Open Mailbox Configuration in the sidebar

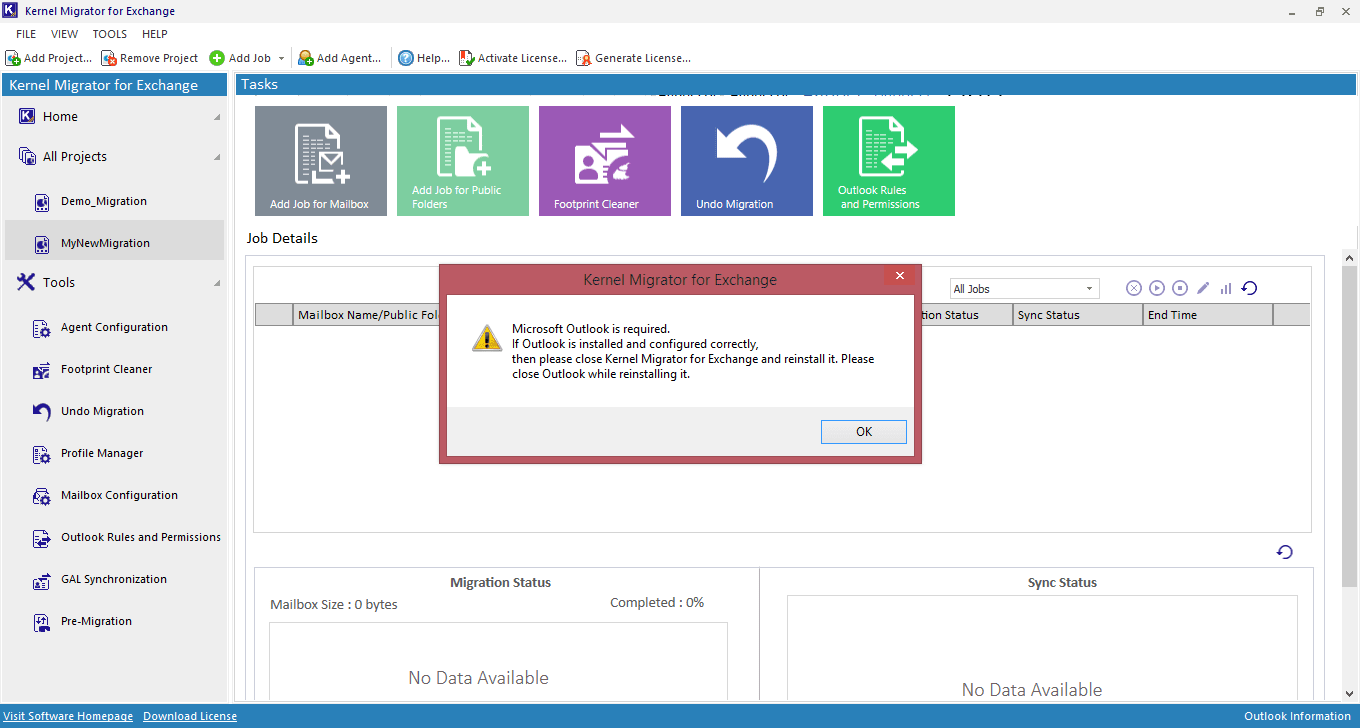(x=119, y=495)
